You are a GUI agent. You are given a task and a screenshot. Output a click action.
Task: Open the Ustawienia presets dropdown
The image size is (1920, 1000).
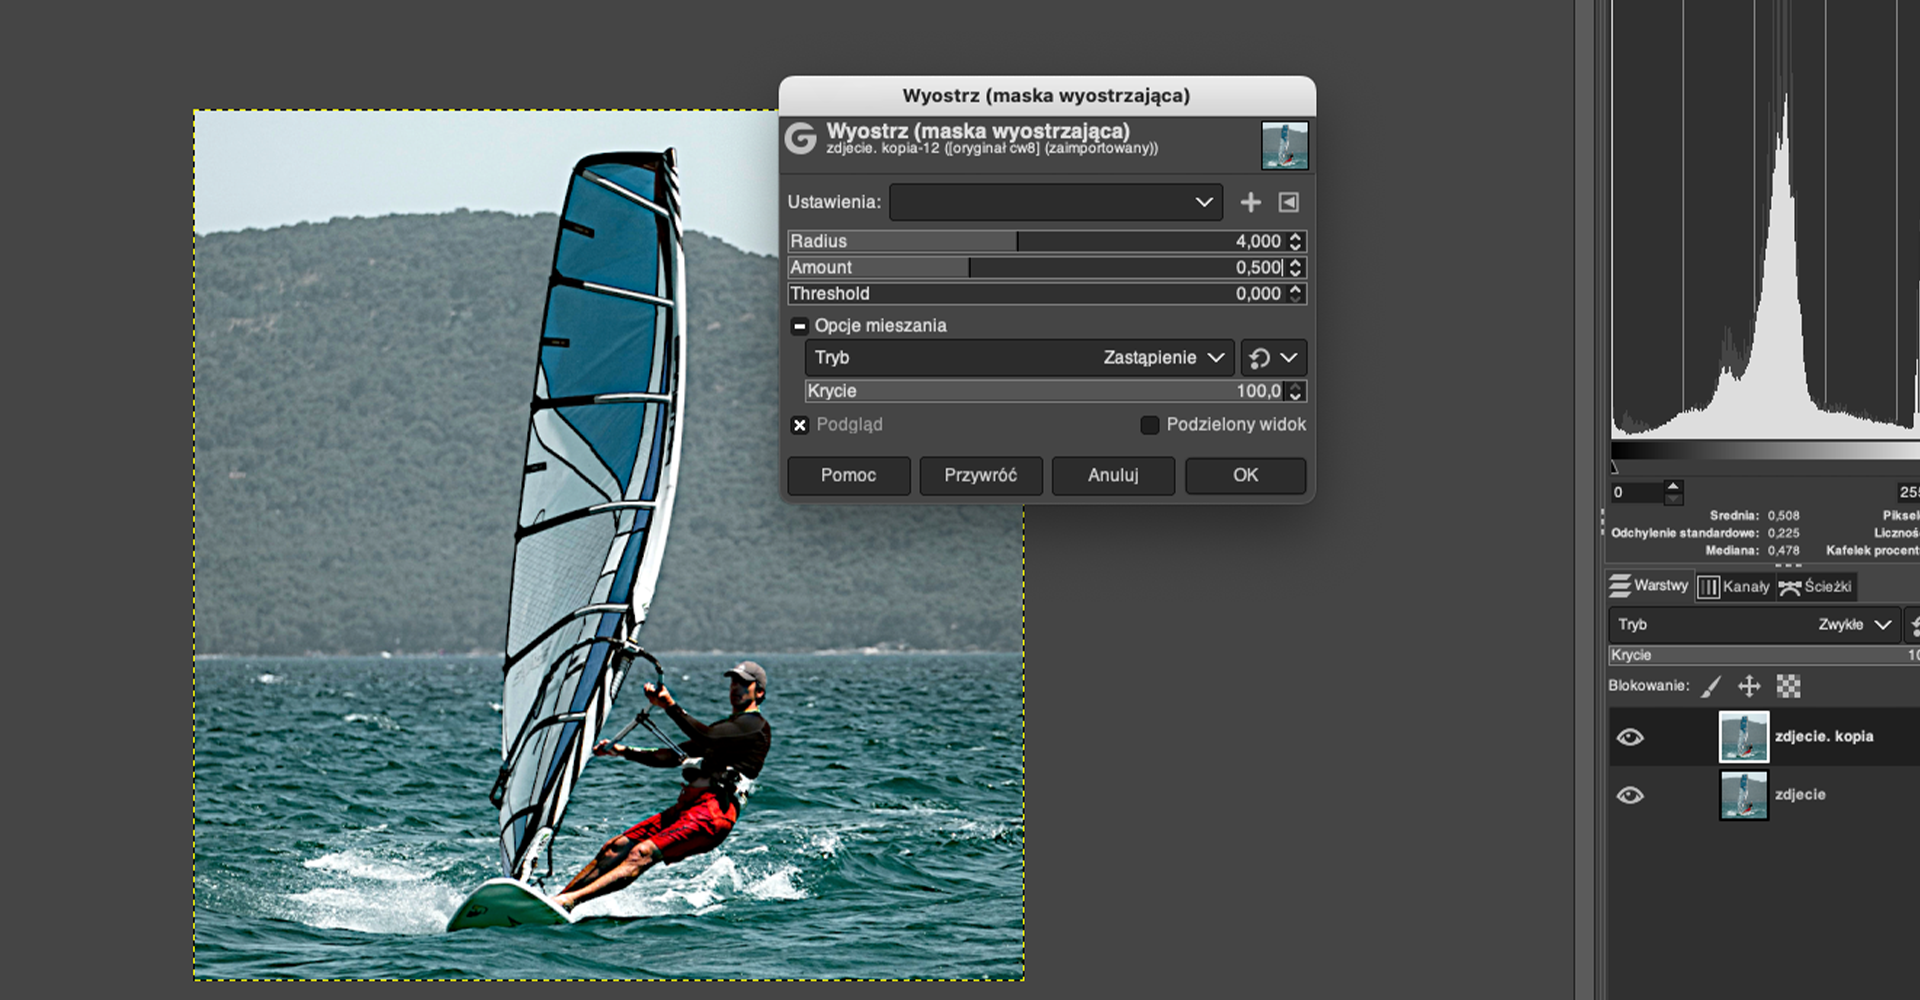tap(1056, 202)
